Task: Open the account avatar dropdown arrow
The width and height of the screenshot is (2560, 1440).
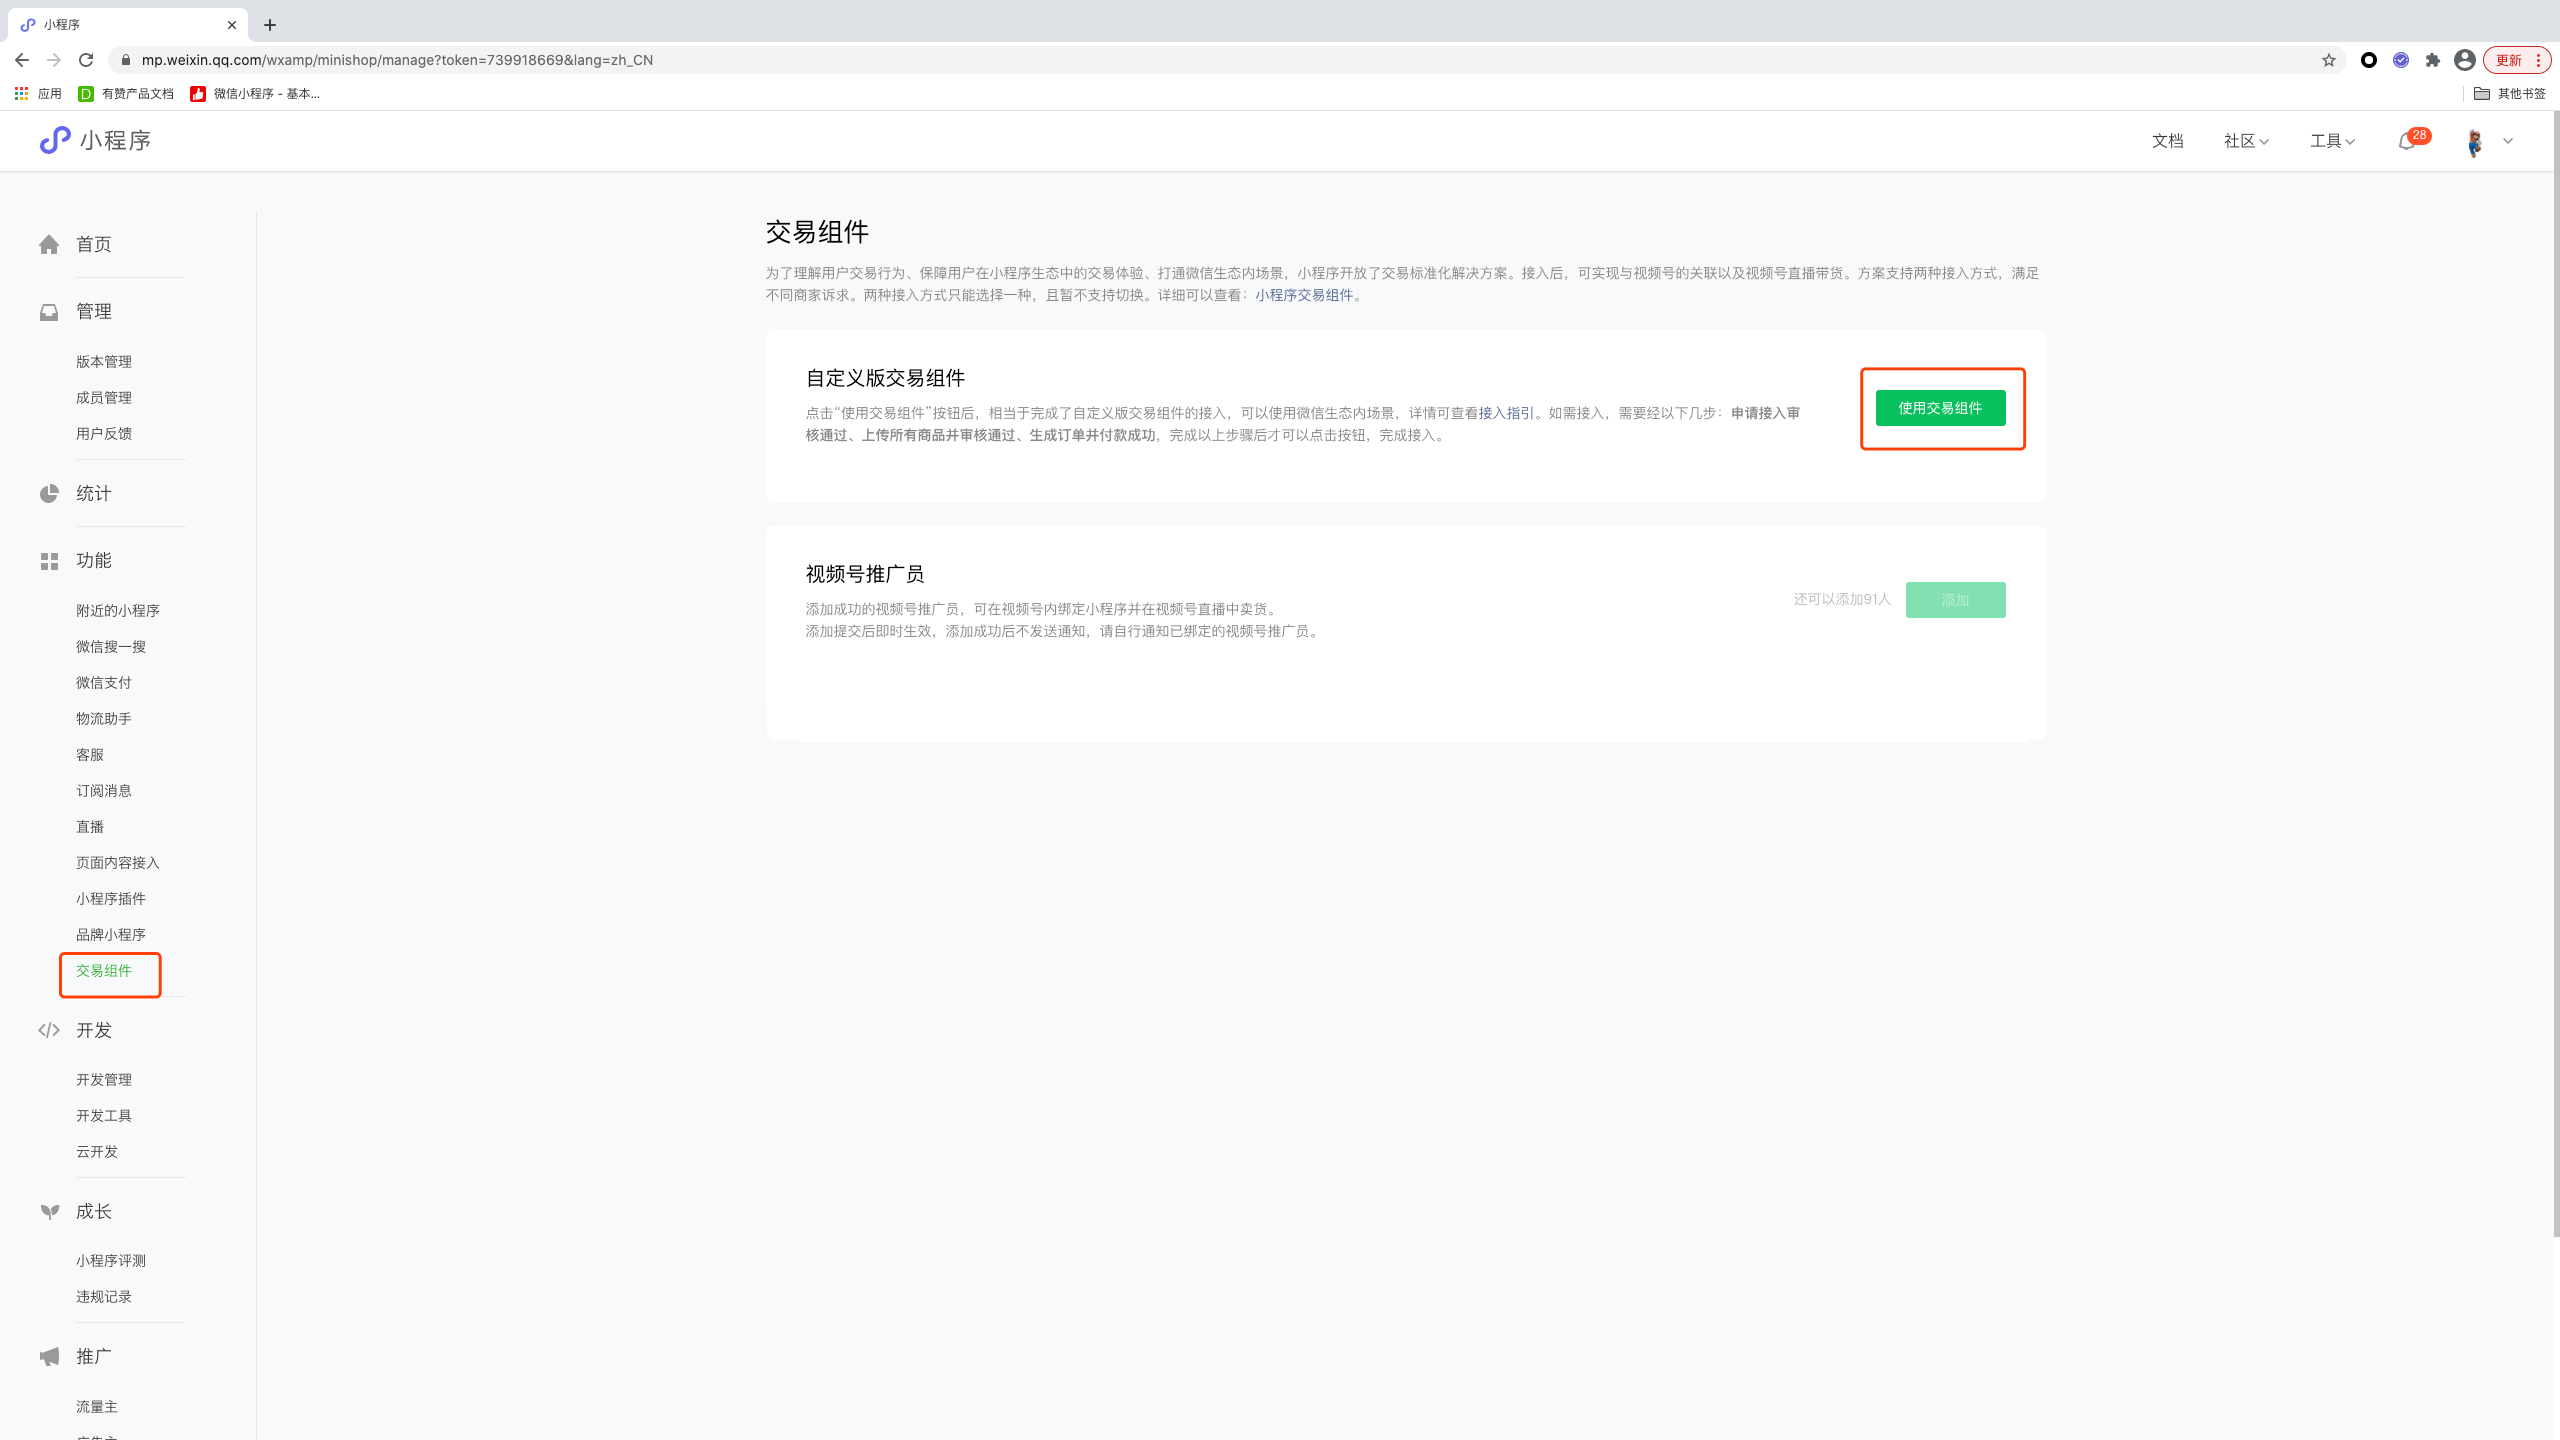Action: [x=2508, y=141]
